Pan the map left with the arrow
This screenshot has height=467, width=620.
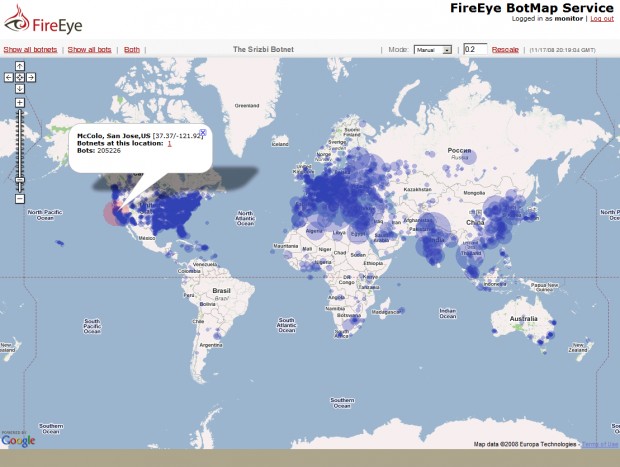(x=9, y=78)
